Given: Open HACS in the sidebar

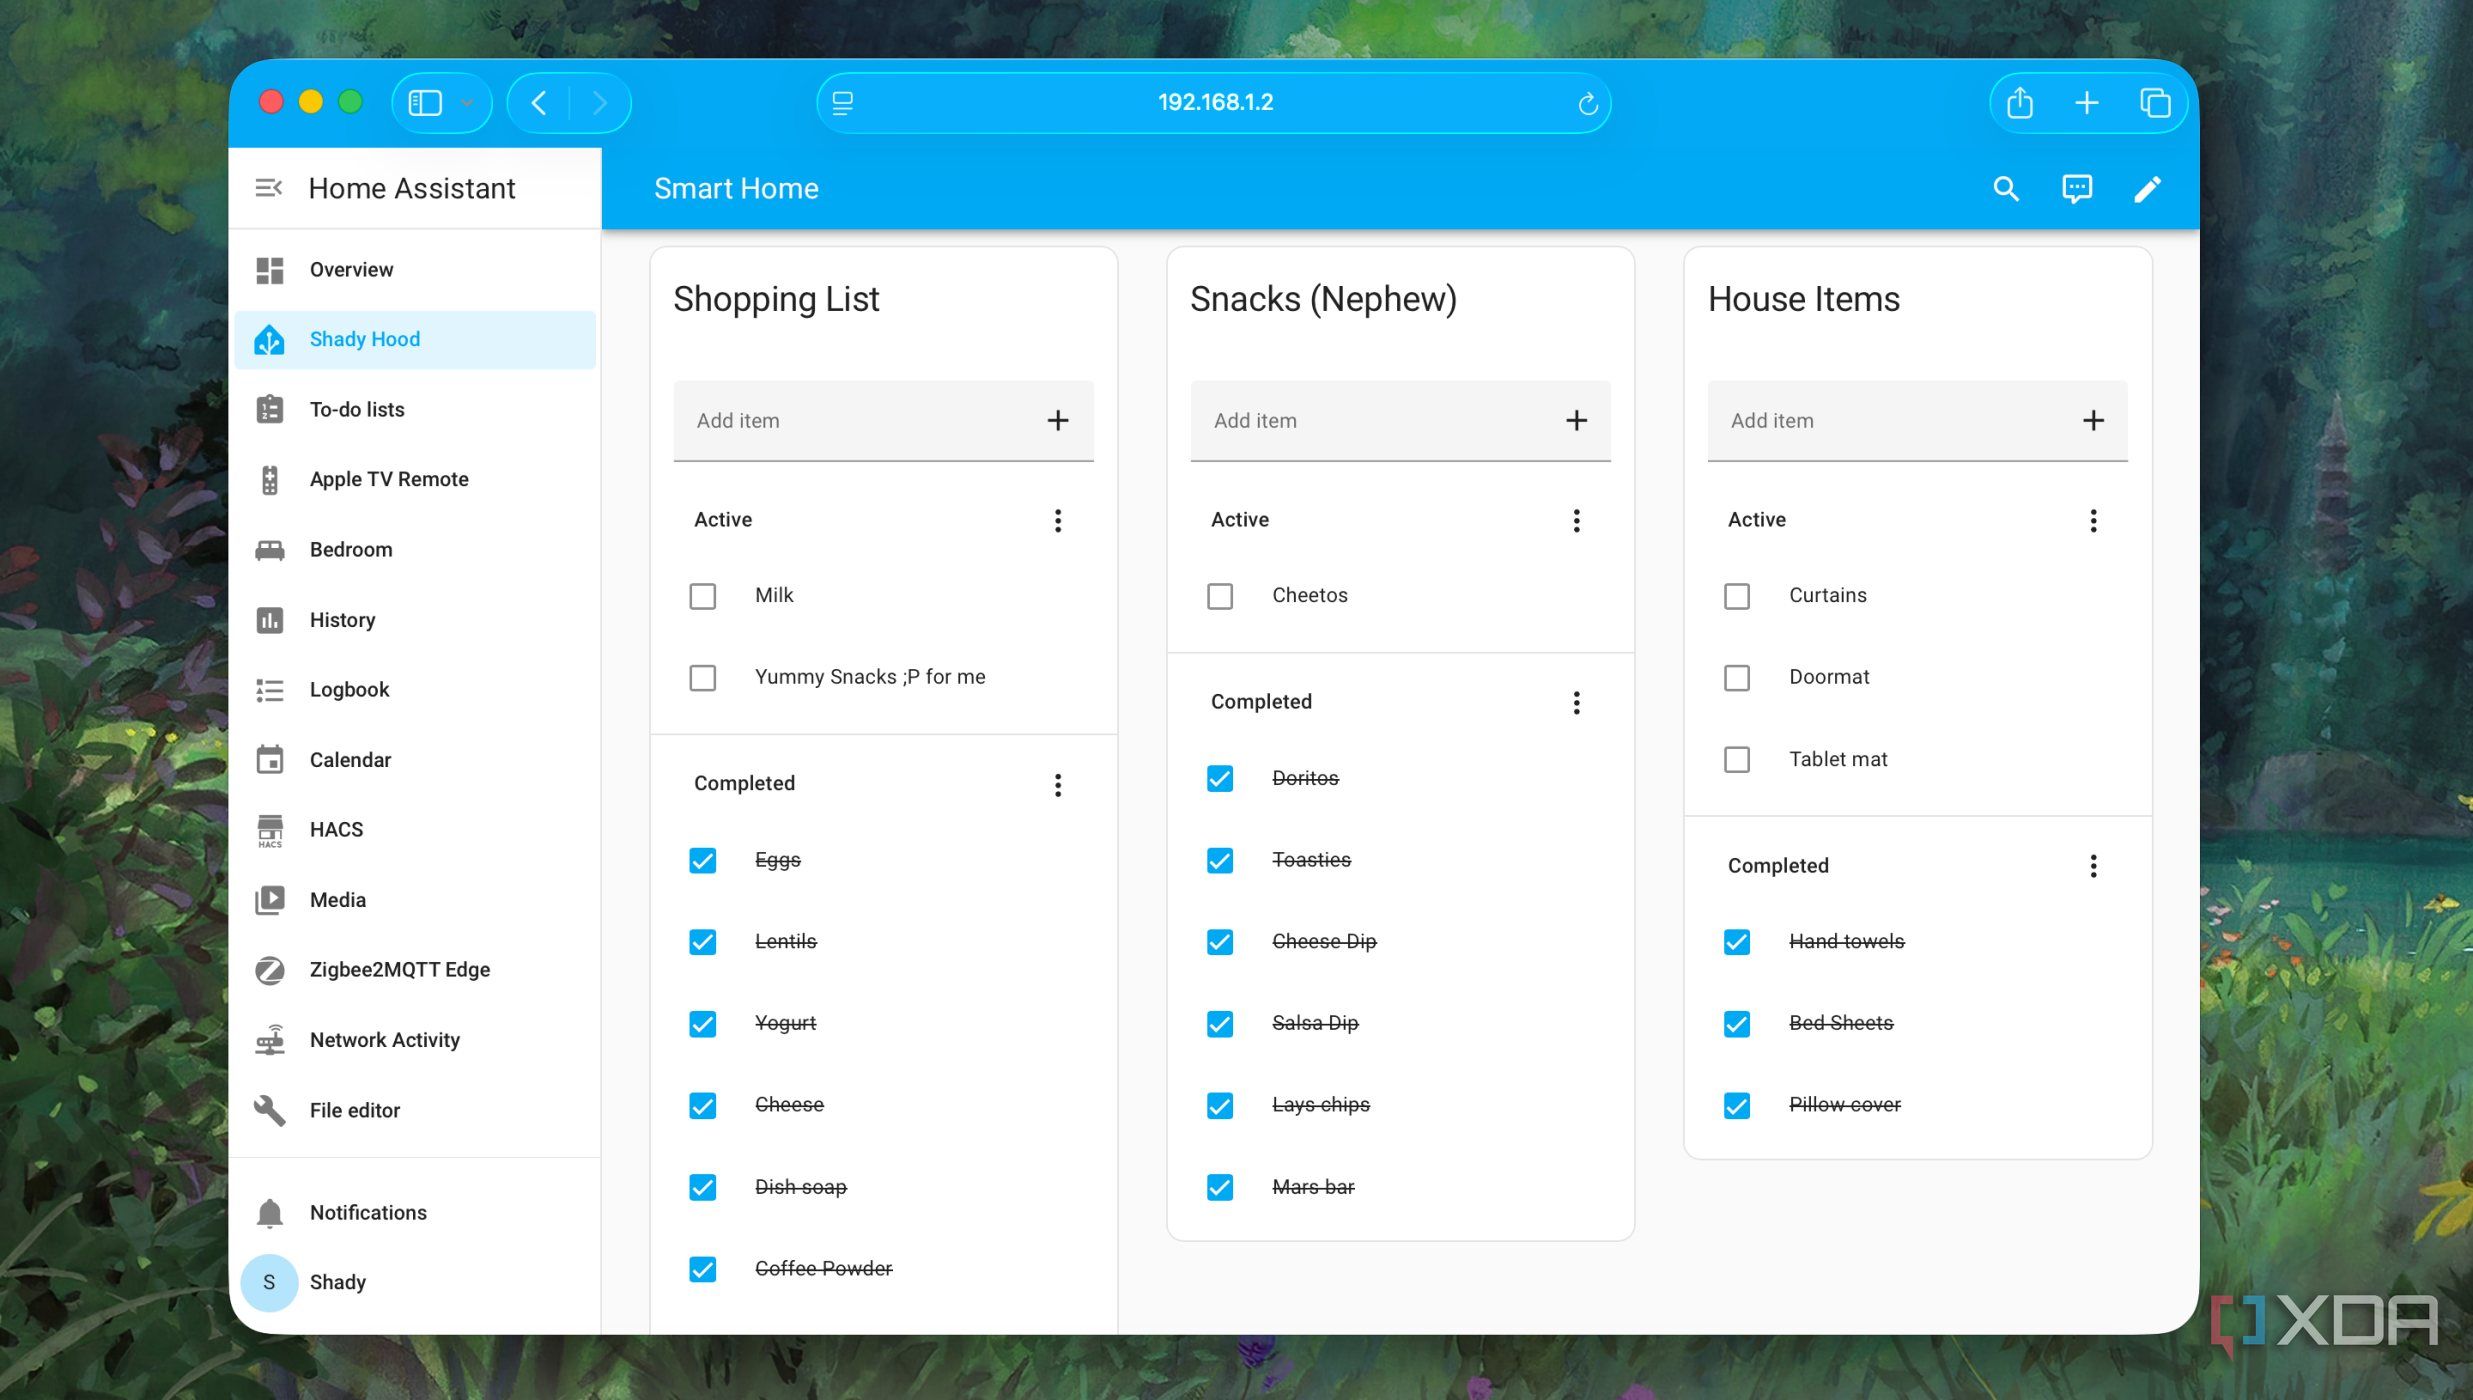Looking at the screenshot, I should pyautogui.click(x=416, y=830).
